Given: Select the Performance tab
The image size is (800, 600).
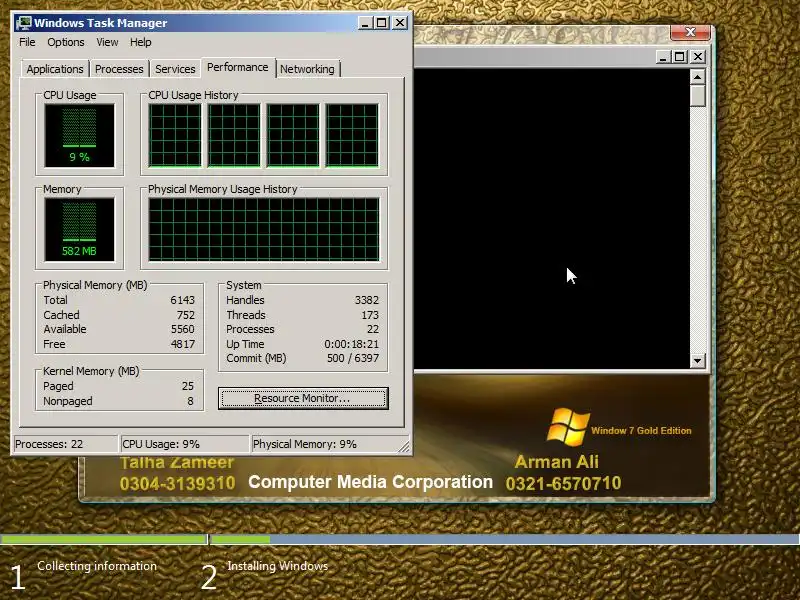Looking at the screenshot, I should point(238,67).
